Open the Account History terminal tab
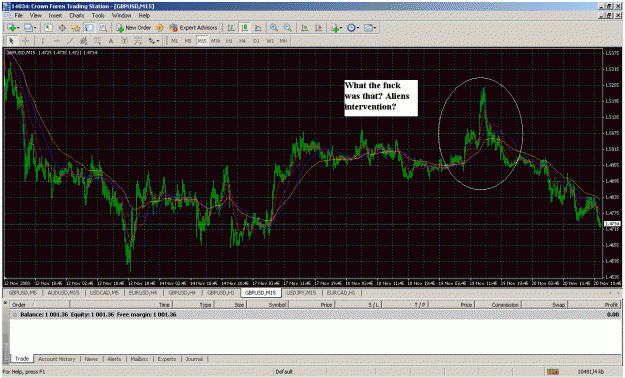This screenshot has height=378, width=625. click(x=57, y=359)
